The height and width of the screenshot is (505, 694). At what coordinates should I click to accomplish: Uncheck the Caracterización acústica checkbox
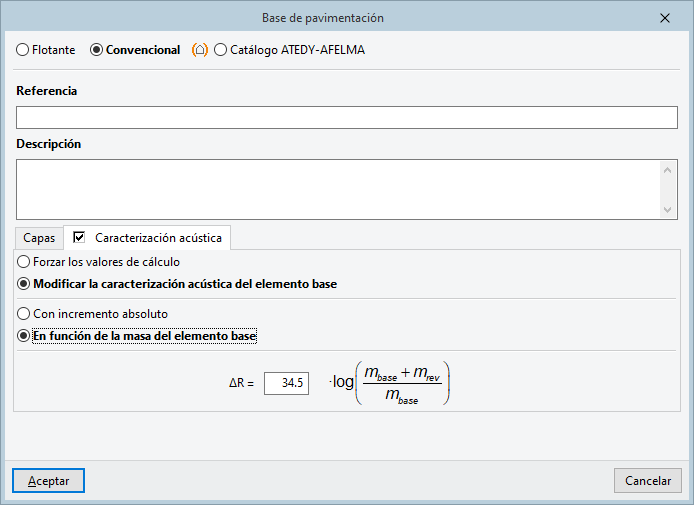[x=80, y=238]
